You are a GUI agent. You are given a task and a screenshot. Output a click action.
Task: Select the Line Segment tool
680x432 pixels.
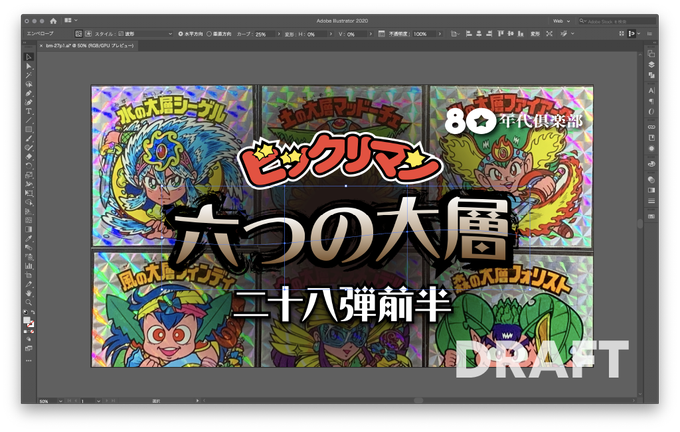29,121
